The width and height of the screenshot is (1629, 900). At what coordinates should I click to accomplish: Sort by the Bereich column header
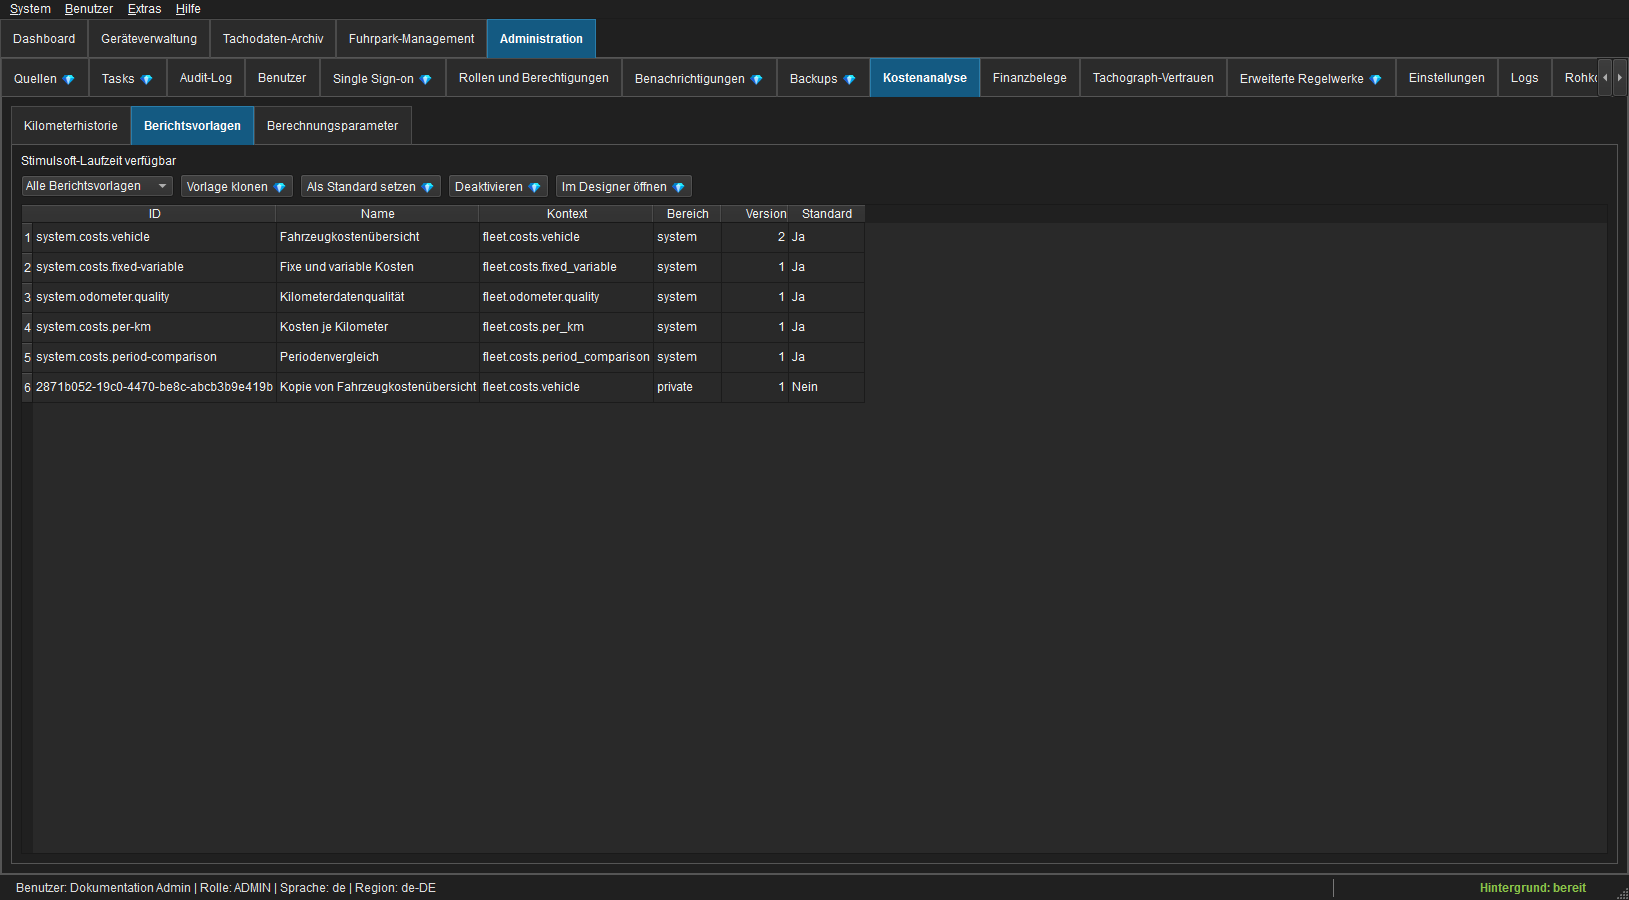pyautogui.click(x=688, y=214)
